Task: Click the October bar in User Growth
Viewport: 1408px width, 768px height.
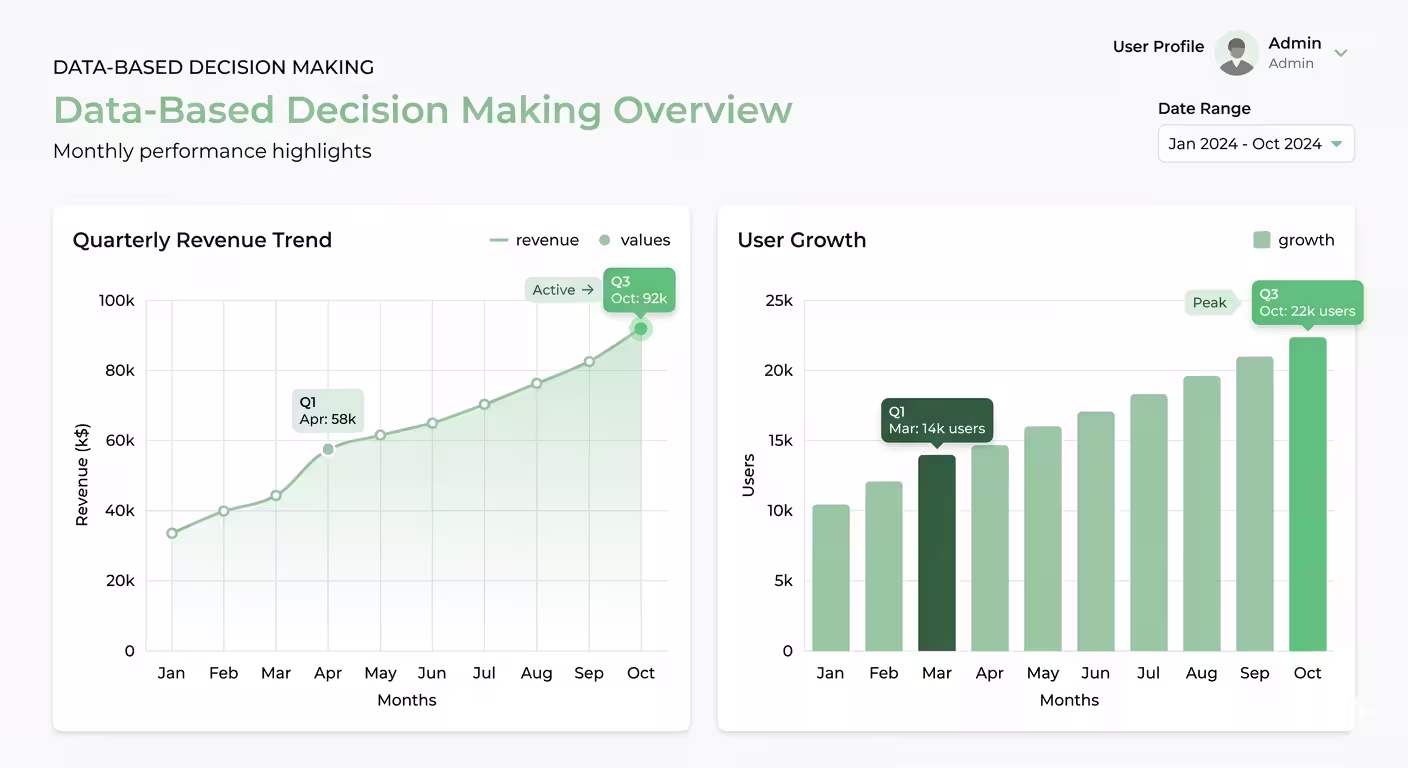Action: tap(1307, 495)
